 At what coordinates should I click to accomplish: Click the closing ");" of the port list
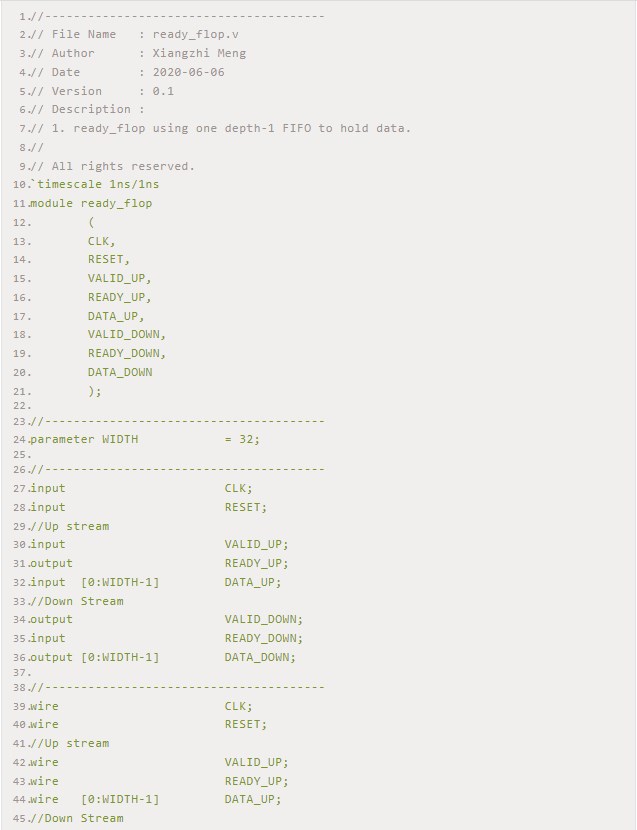(95, 391)
